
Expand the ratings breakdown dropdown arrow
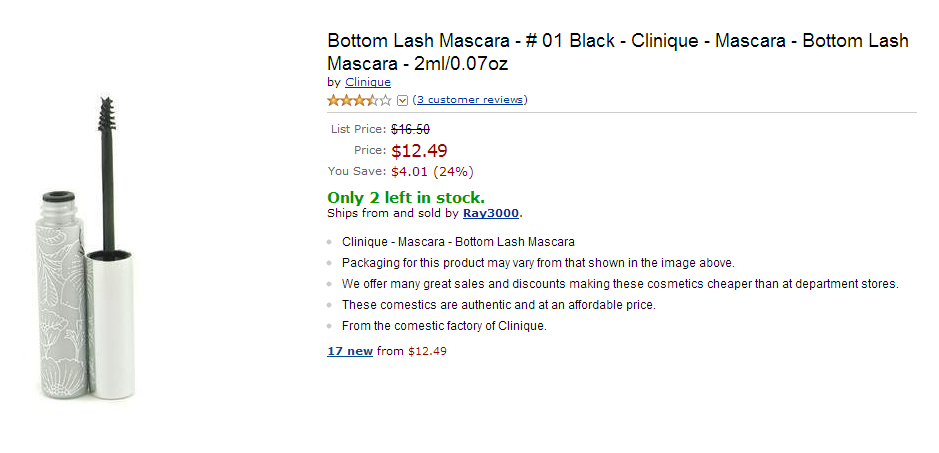pyautogui.click(x=402, y=100)
